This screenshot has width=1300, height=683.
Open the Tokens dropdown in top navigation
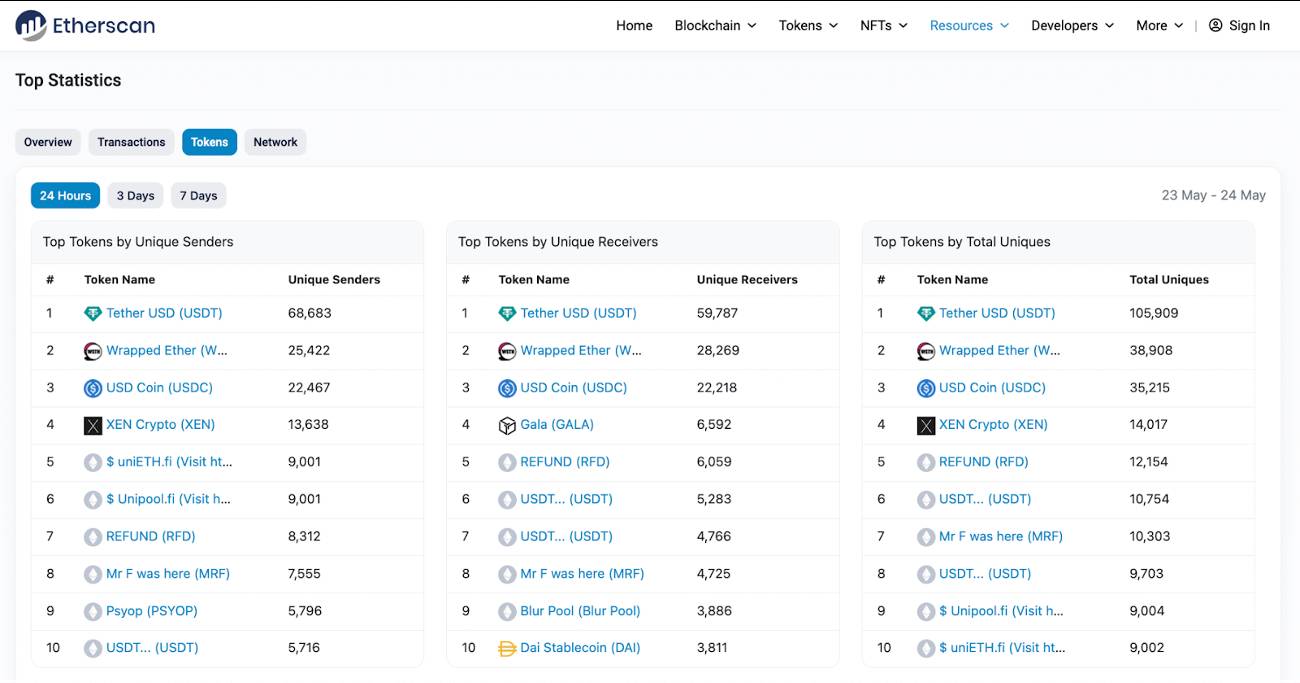(809, 25)
